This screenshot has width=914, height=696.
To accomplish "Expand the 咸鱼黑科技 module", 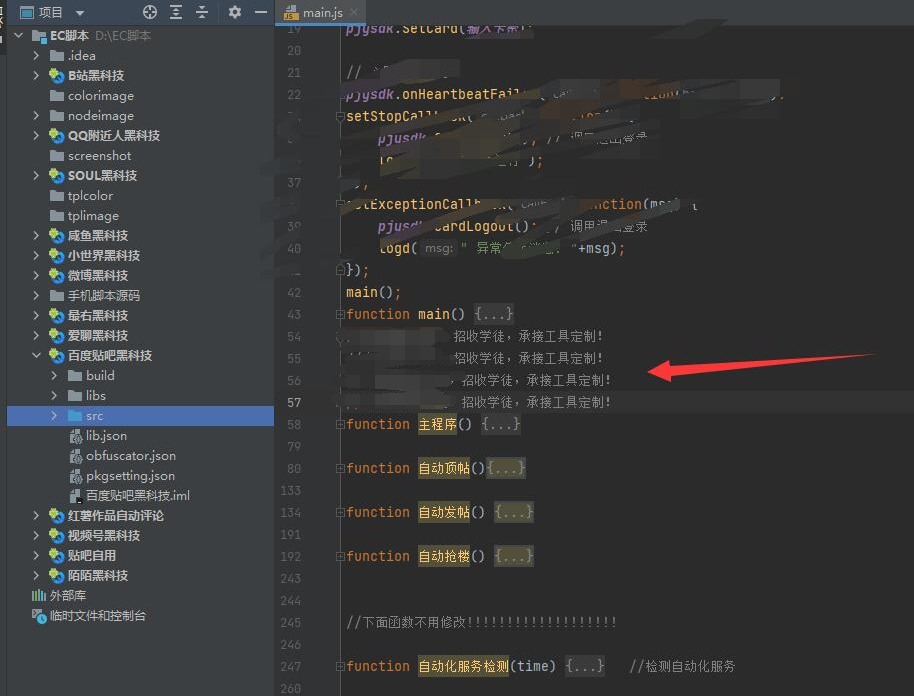I will coord(36,235).
